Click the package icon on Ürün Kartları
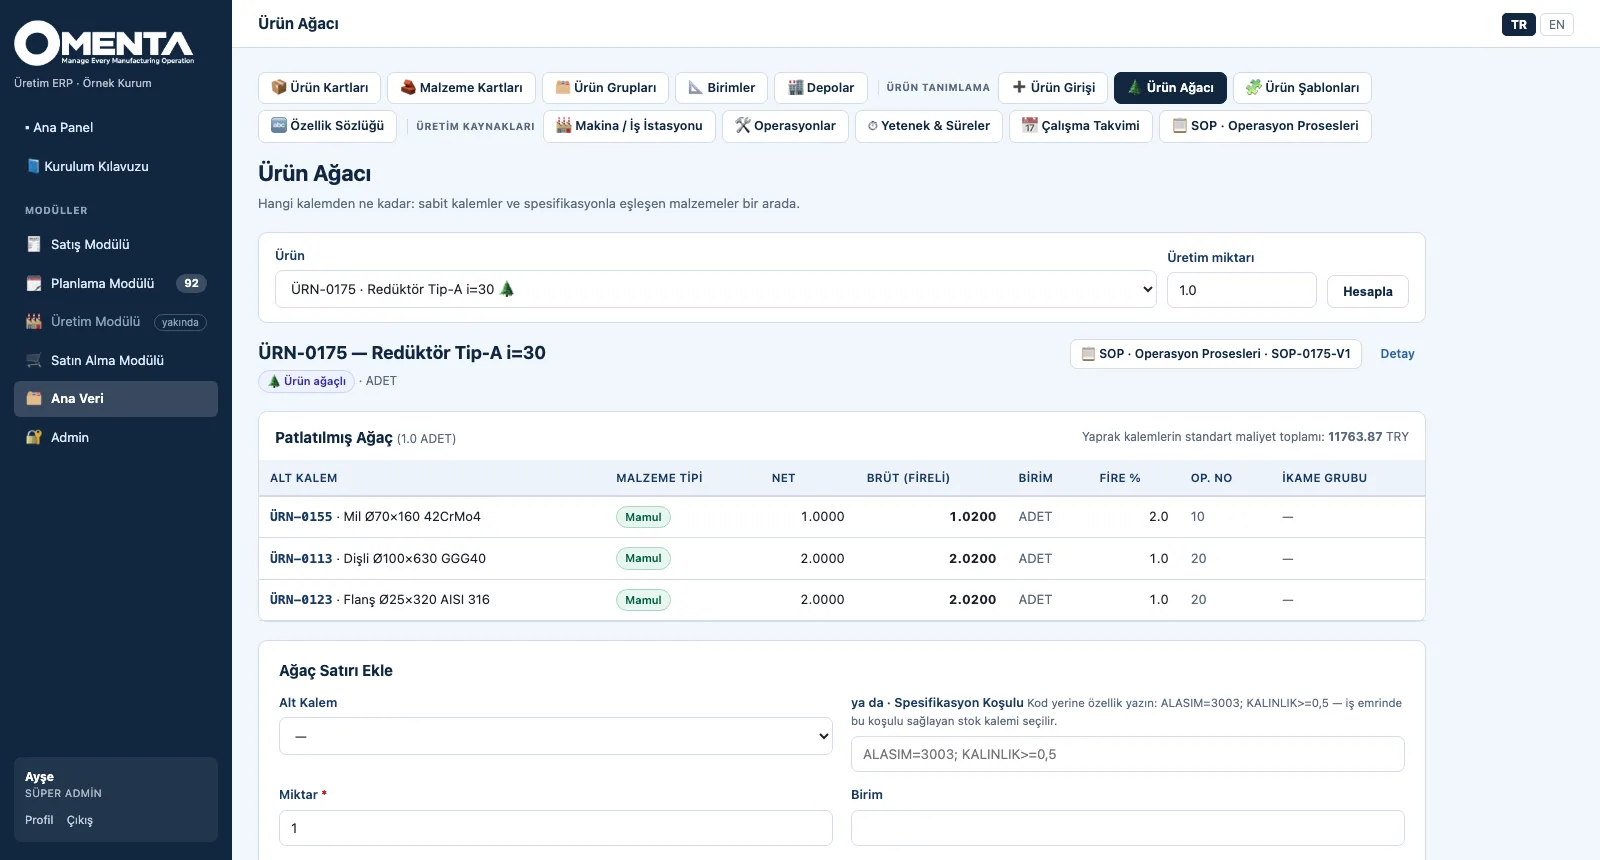The image size is (1600, 860). pyautogui.click(x=279, y=87)
